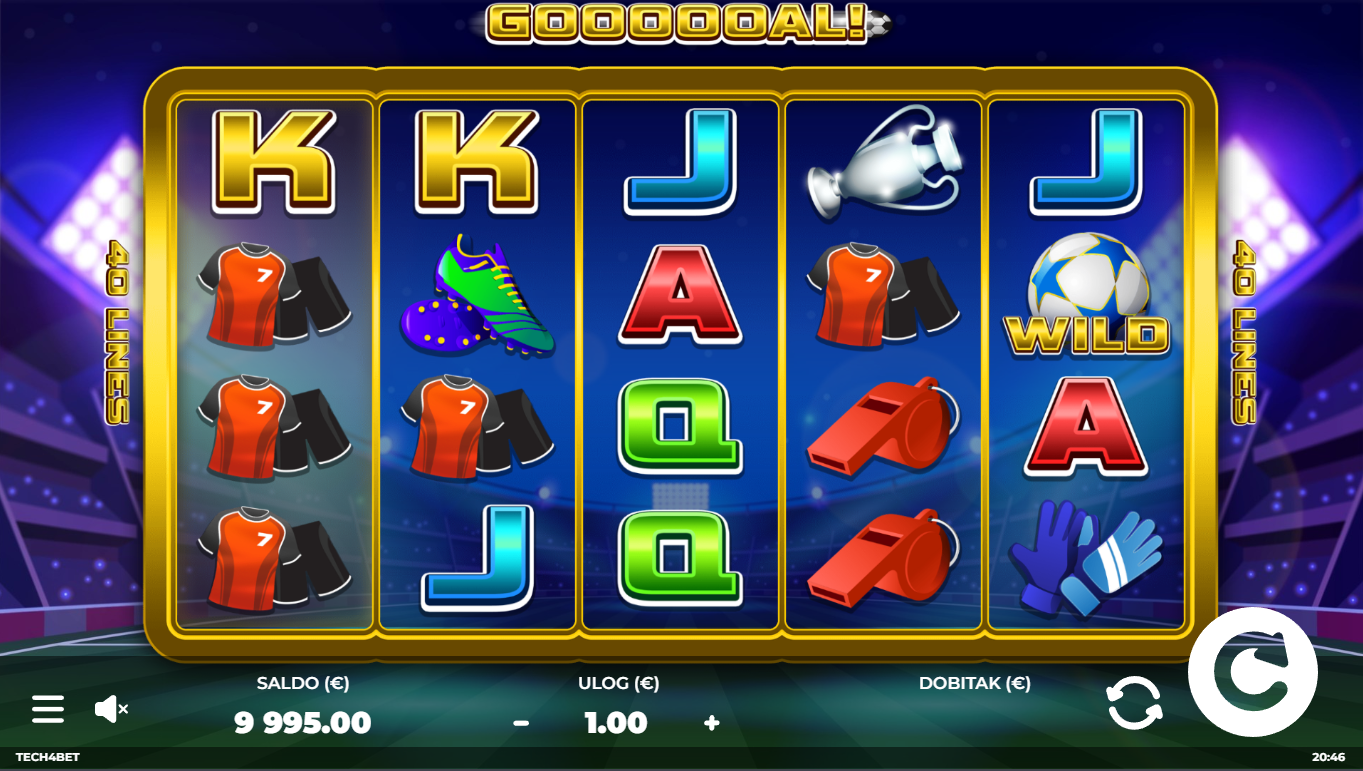The image size is (1363, 771).
Task: Click the left 40 LINES label
Action: (118, 332)
